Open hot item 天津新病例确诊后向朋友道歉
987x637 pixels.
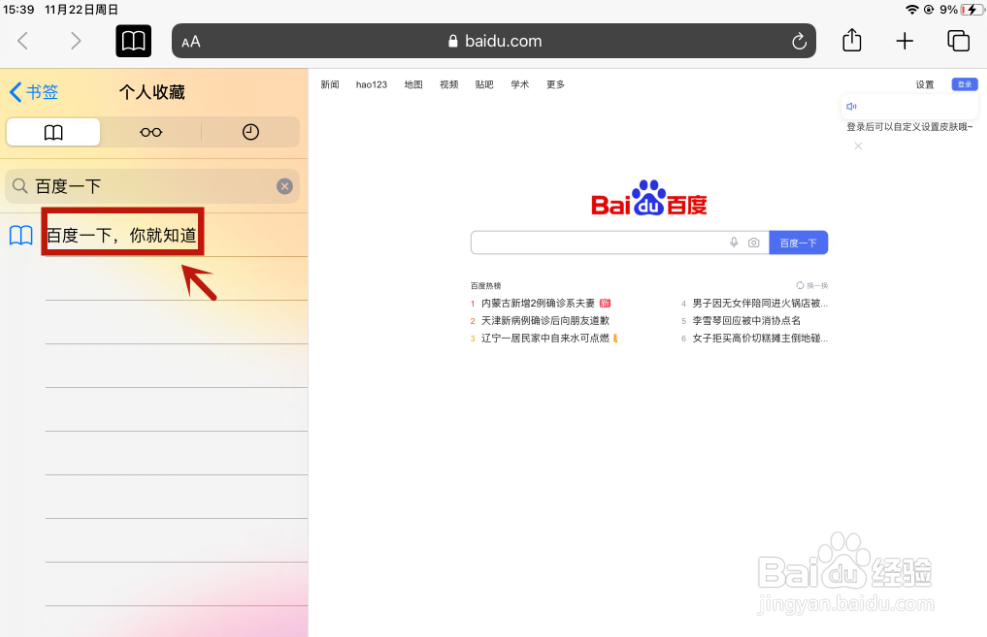(545, 321)
